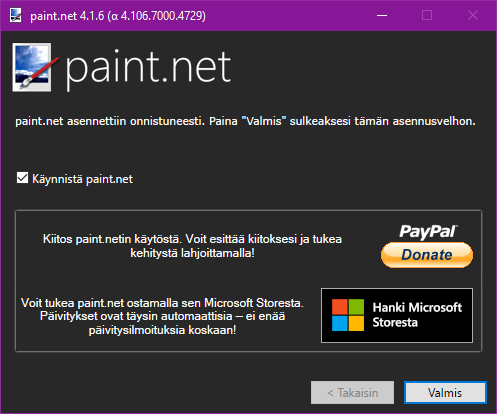Click the Valmis button to finish

(x=445, y=393)
